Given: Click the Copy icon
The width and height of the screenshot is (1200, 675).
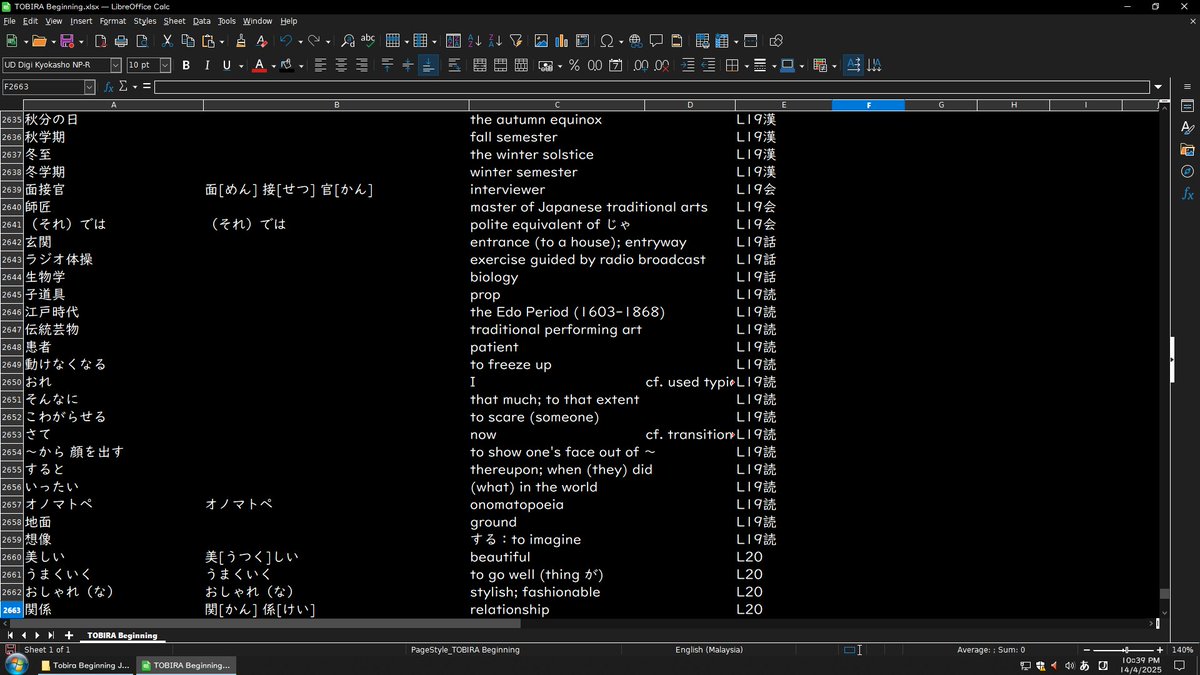Looking at the screenshot, I should [188, 41].
